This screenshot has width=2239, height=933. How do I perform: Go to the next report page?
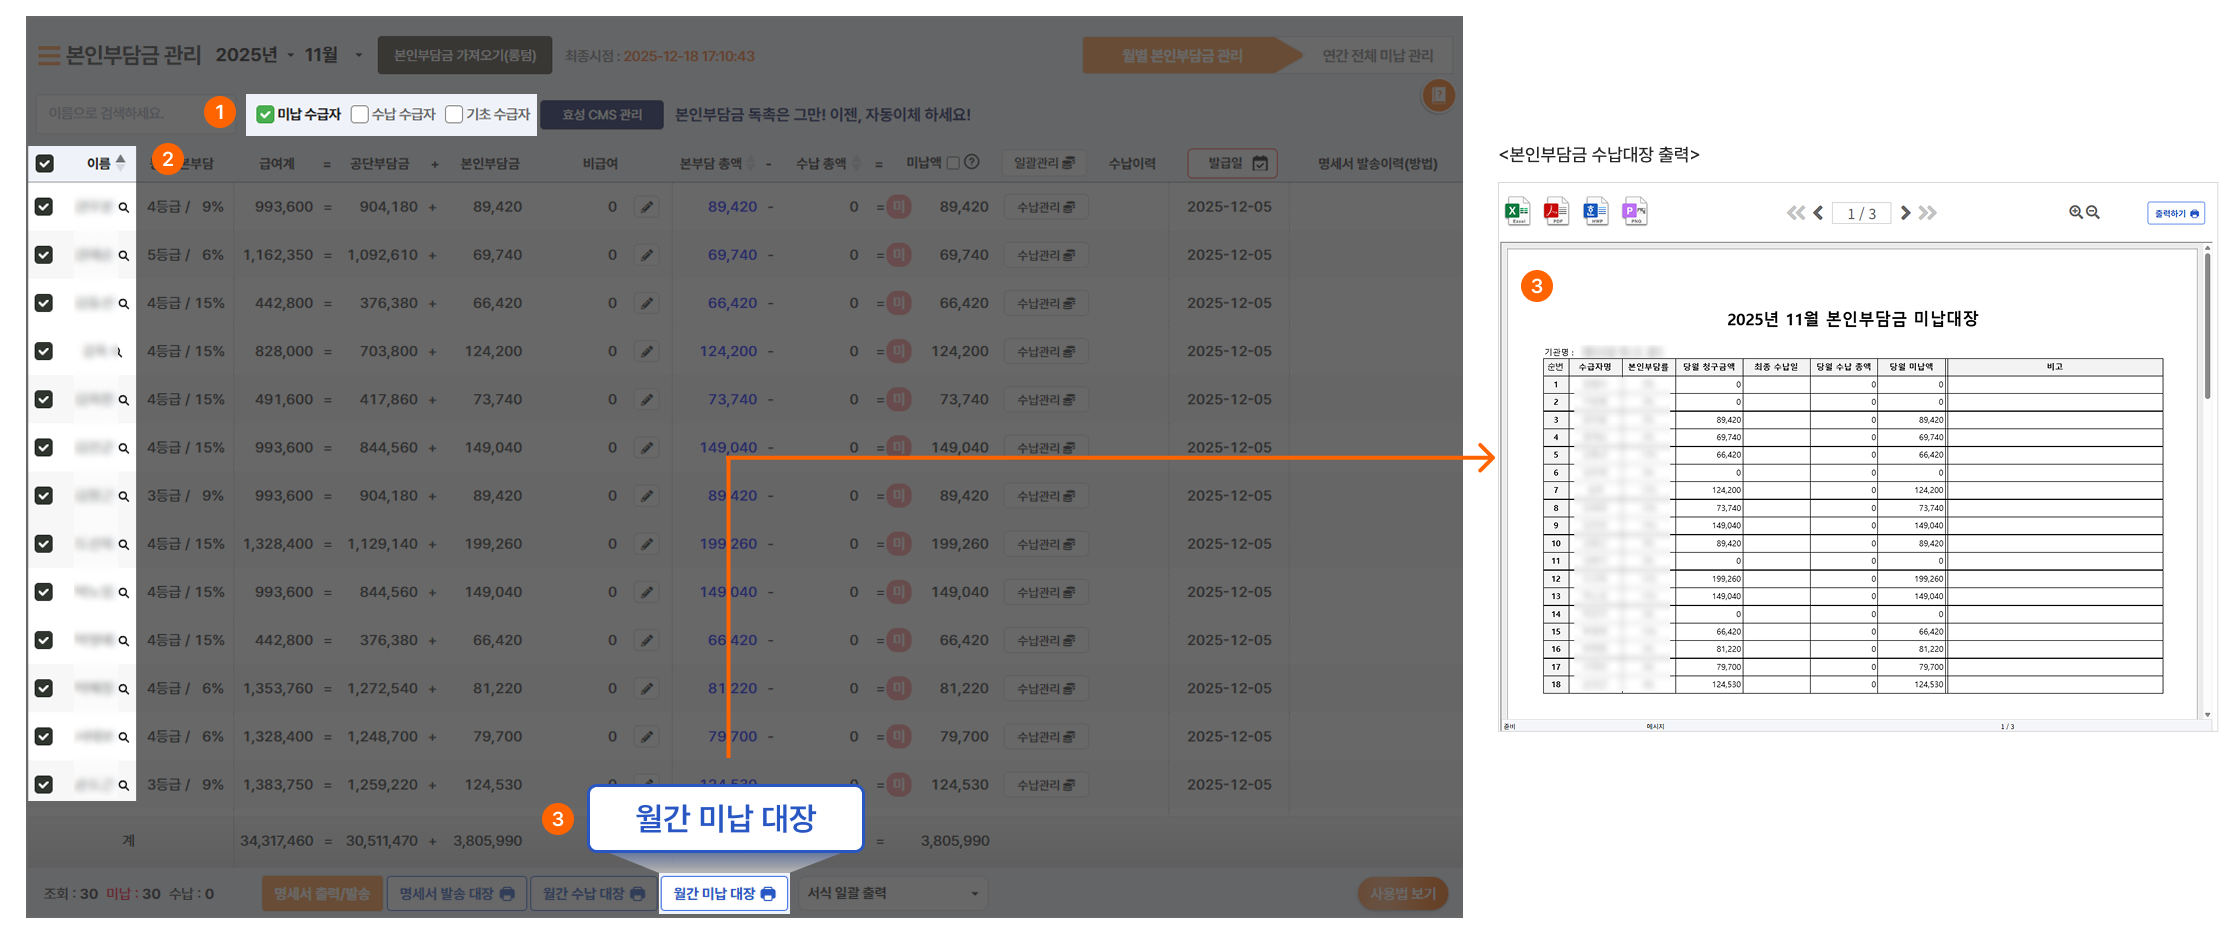point(1905,213)
